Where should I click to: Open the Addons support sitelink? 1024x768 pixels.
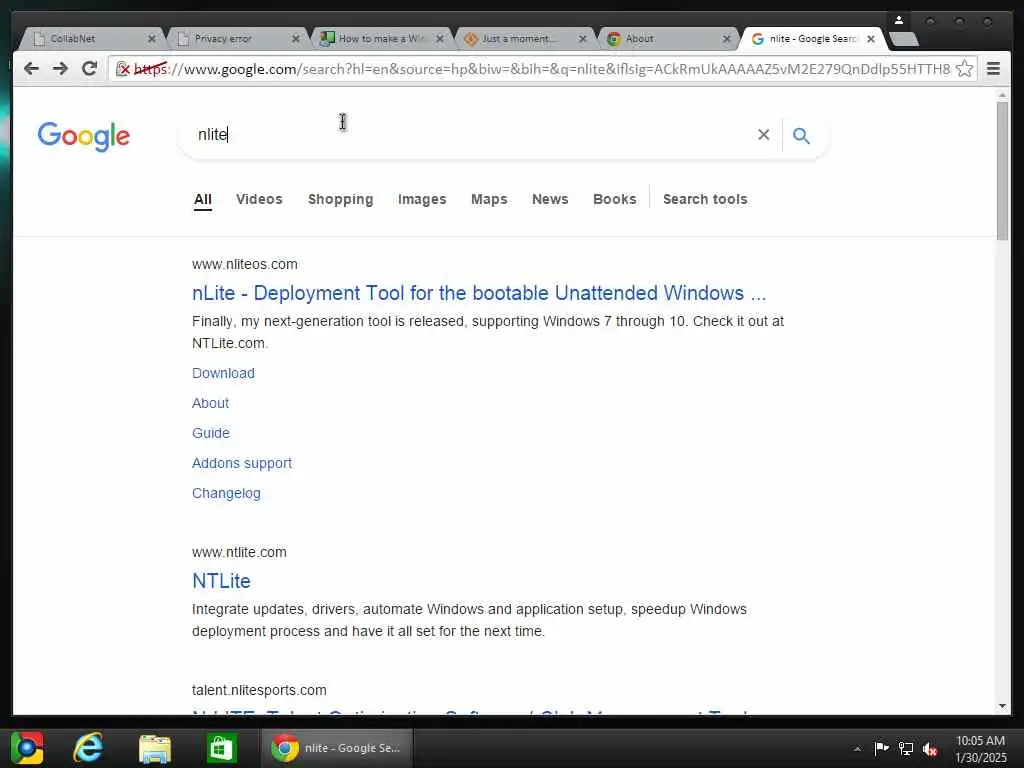(x=242, y=463)
